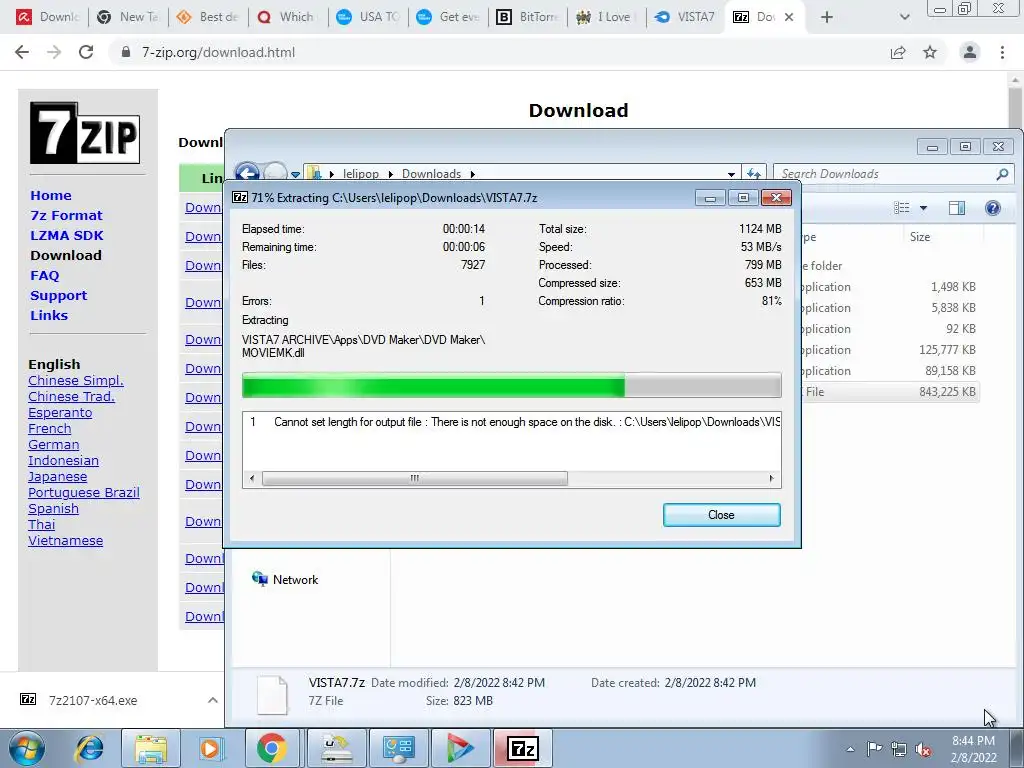Open the Support link in the sidebar

[x=58, y=295]
